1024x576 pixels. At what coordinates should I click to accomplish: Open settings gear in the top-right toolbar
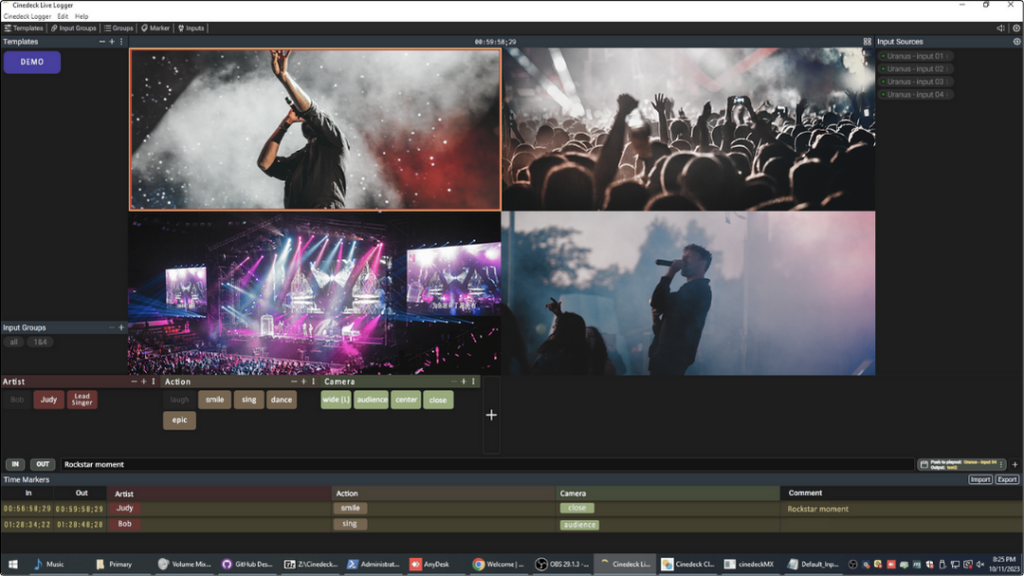(x=1016, y=28)
